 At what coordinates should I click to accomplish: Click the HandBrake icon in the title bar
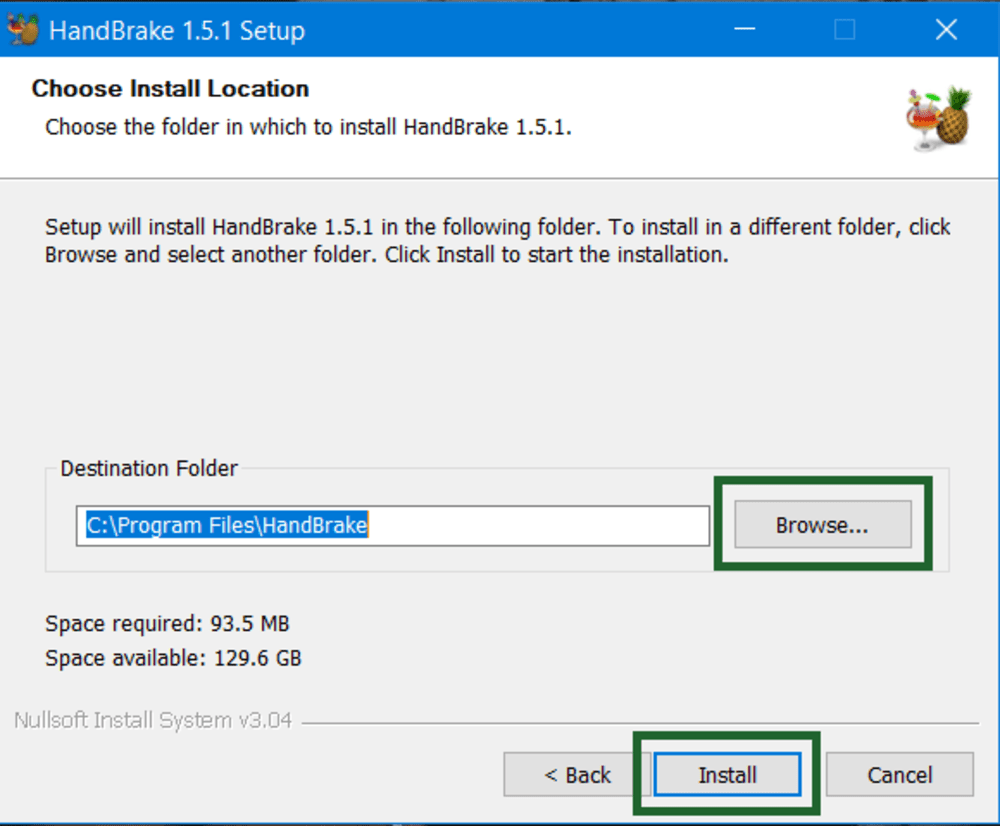[23, 30]
